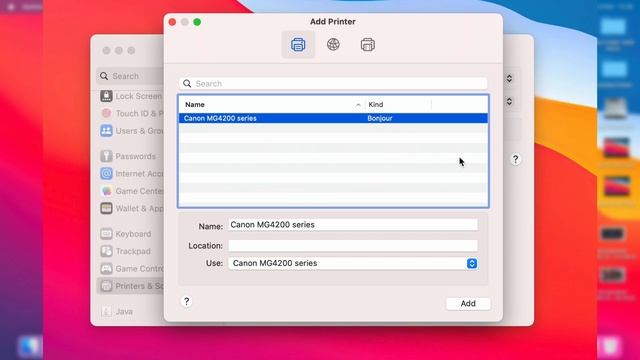The image size is (640, 360).
Task: Click the Users & Groups icon
Action: click(x=106, y=131)
